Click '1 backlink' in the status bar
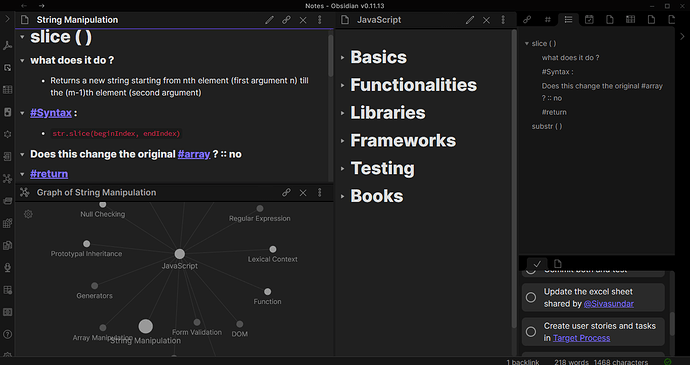 click(523, 362)
